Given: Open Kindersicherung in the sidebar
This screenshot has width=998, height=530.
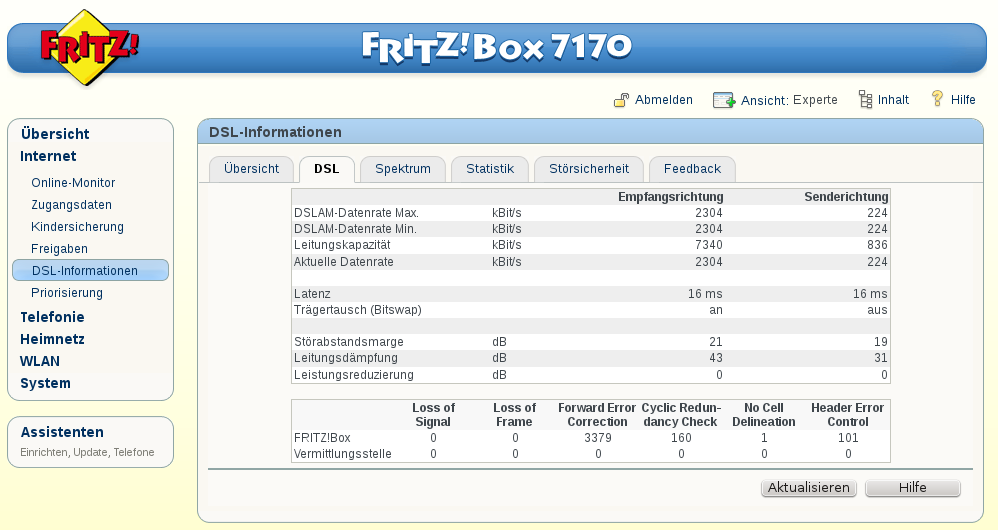Looking at the screenshot, I should tap(77, 227).
